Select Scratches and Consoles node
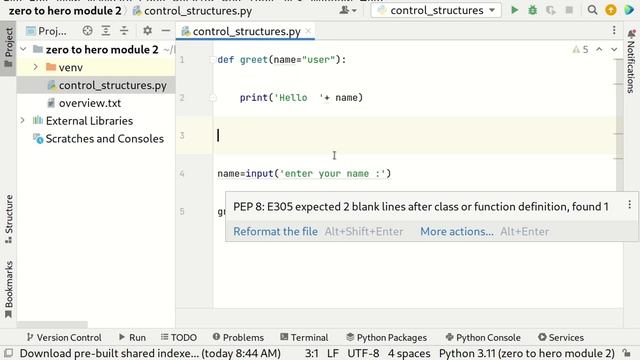This screenshot has height=360, width=640. click(x=104, y=138)
